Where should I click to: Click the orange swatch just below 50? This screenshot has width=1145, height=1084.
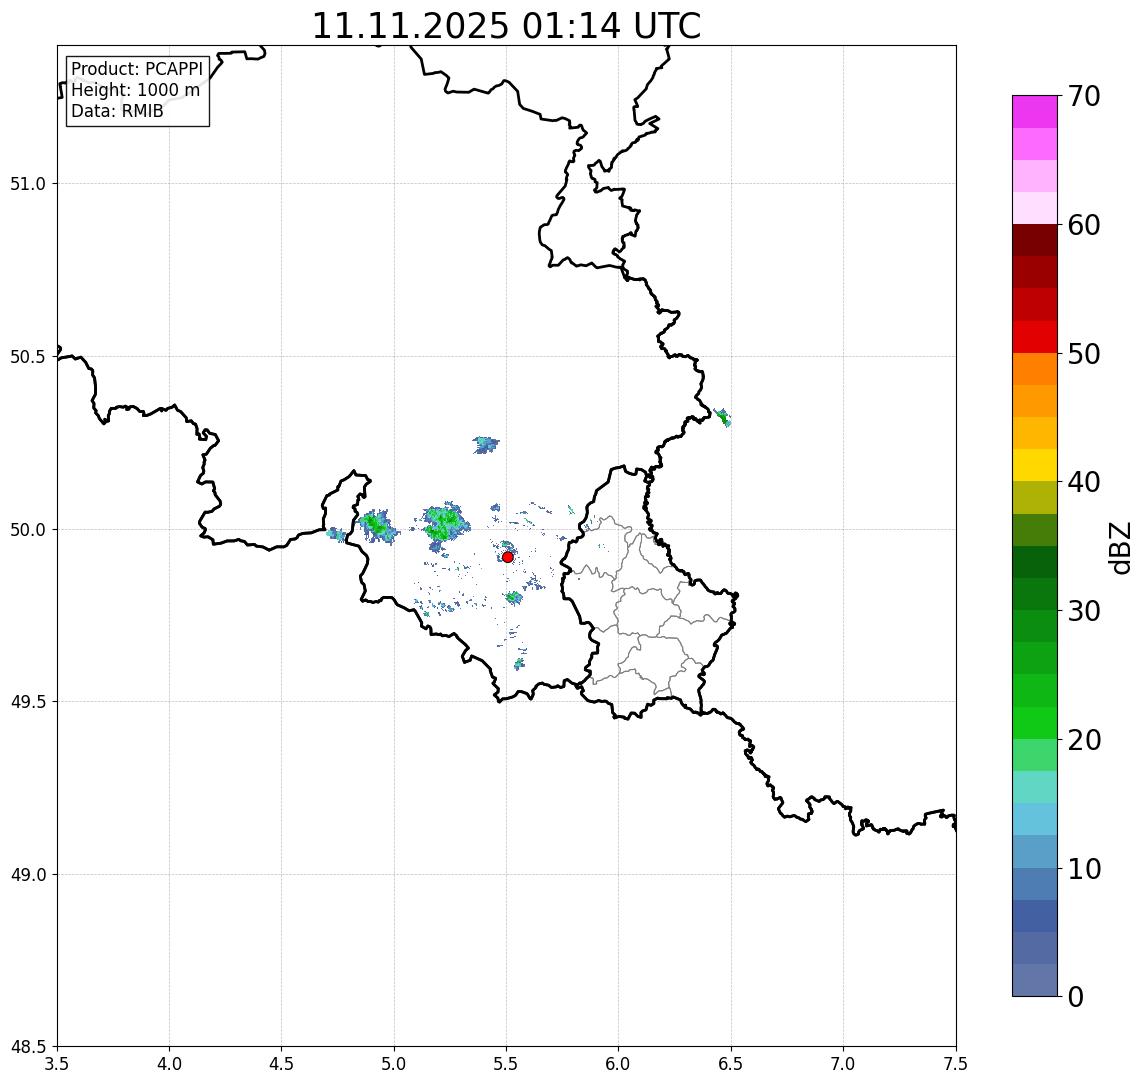[x=1035, y=369]
